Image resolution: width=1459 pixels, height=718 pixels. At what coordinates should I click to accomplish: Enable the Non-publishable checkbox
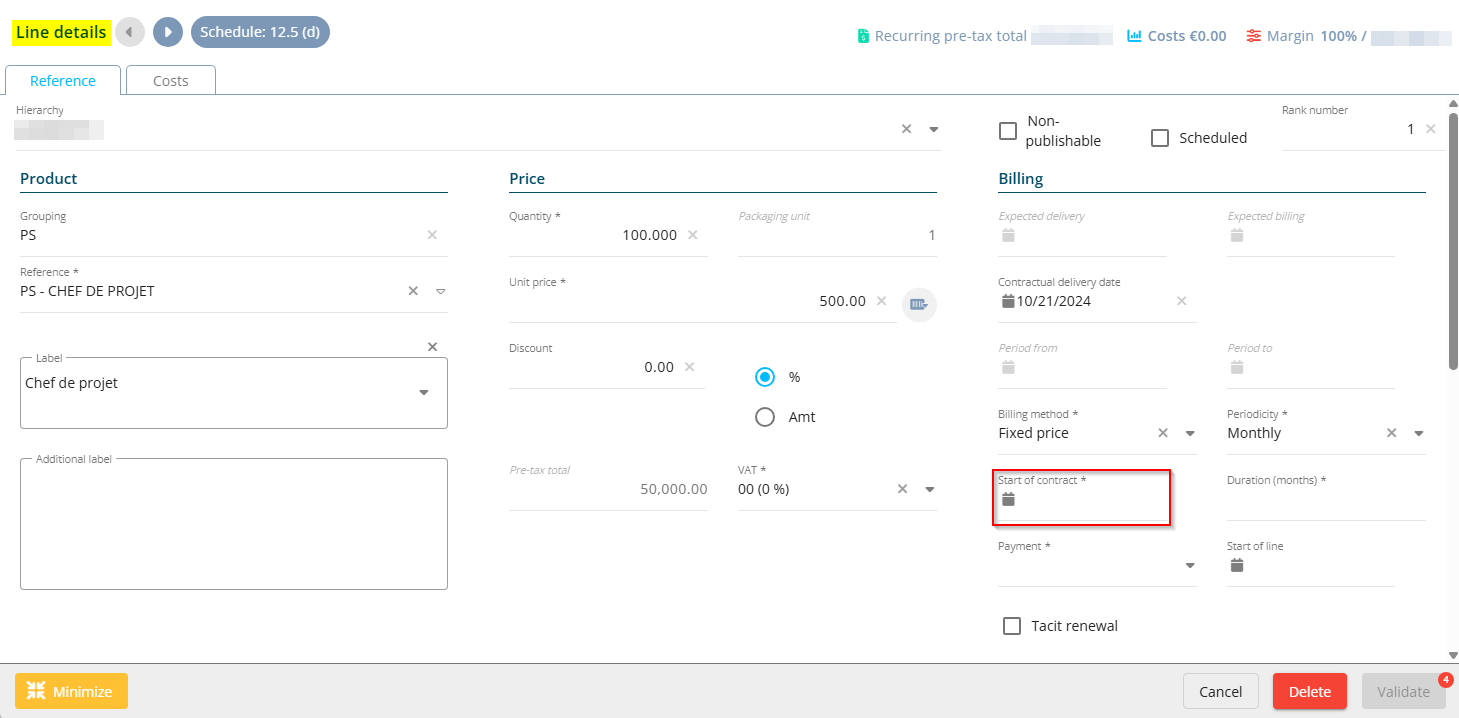pos(1008,131)
